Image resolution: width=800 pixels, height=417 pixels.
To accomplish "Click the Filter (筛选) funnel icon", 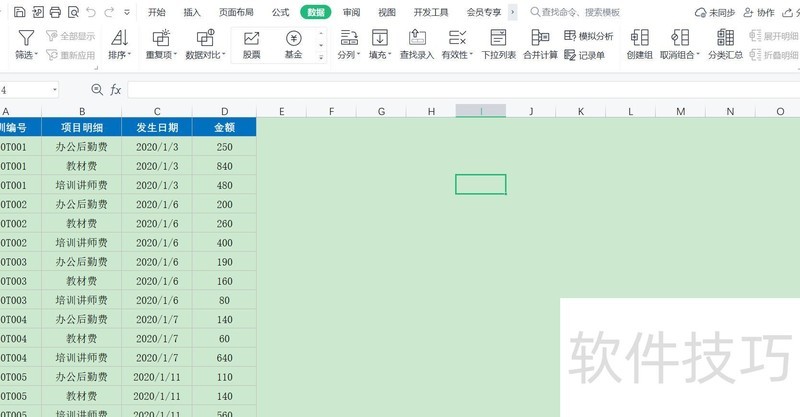I will (25, 38).
